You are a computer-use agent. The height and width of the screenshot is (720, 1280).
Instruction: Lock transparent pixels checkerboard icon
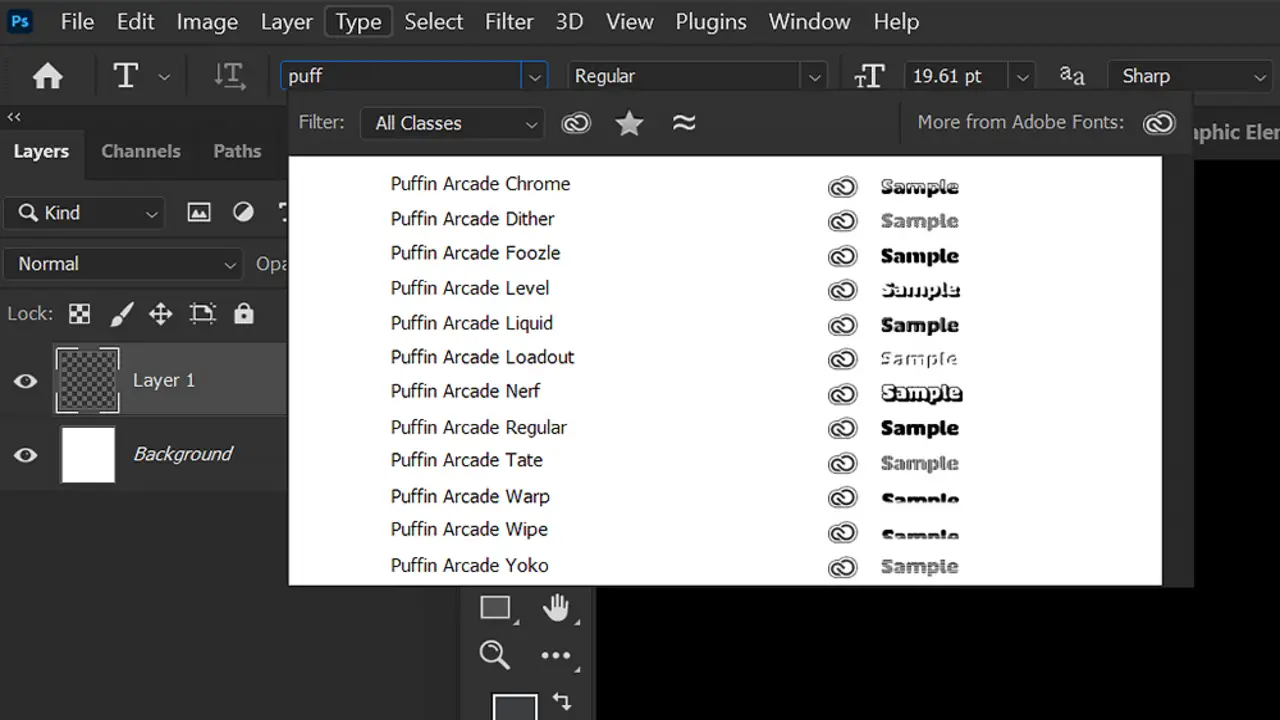pos(79,314)
